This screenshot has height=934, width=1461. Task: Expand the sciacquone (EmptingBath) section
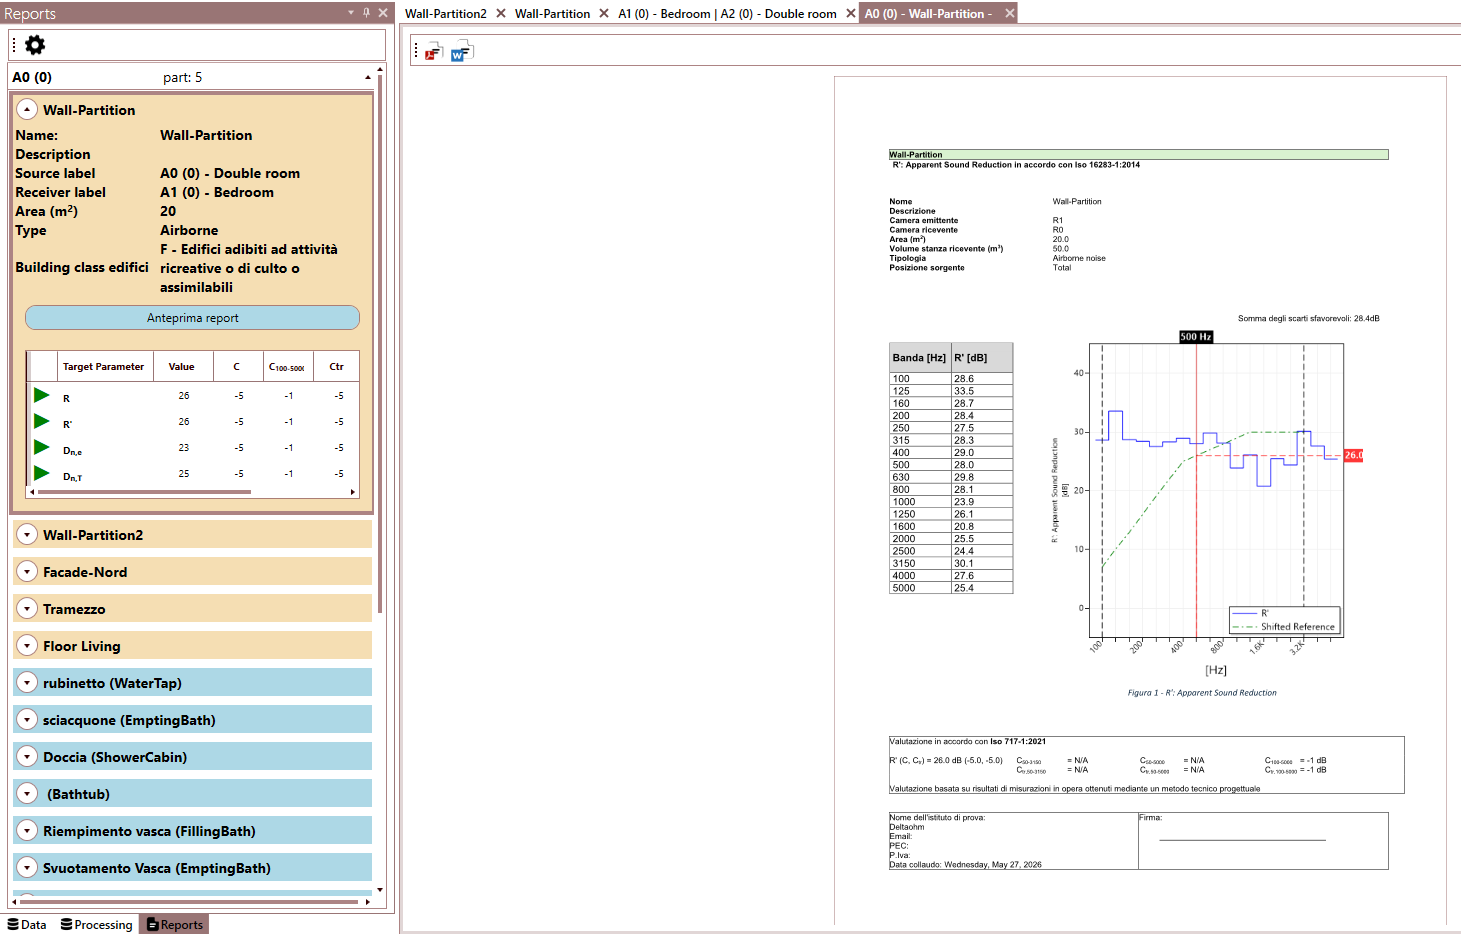pos(27,720)
